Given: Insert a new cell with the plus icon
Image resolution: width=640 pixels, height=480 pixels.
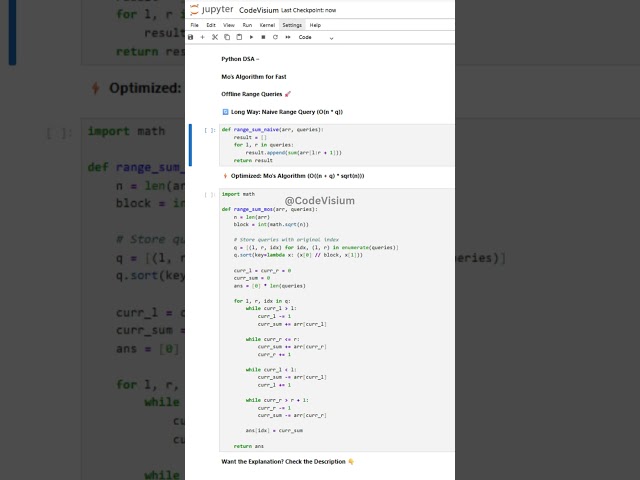Looking at the screenshot, I should pos(202,37).
